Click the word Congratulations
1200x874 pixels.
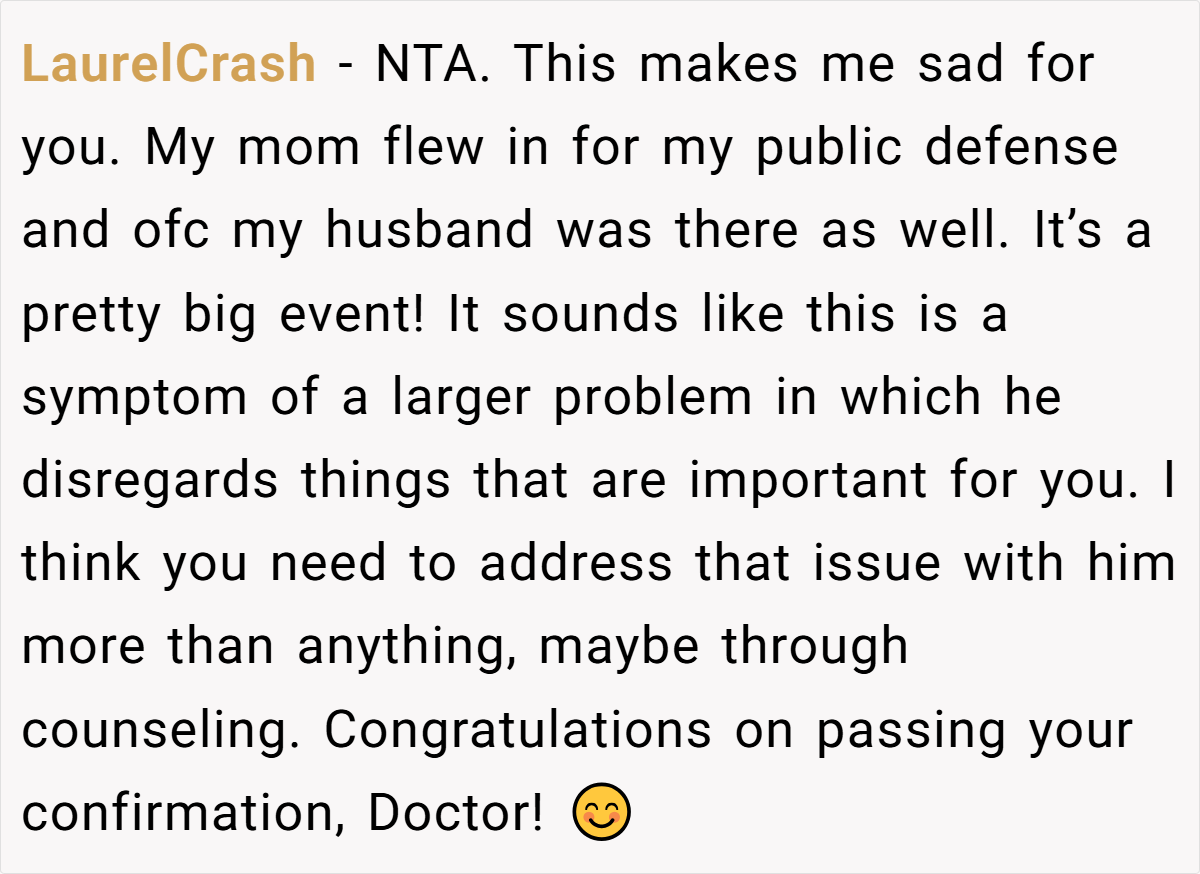(x=518, y=730)
